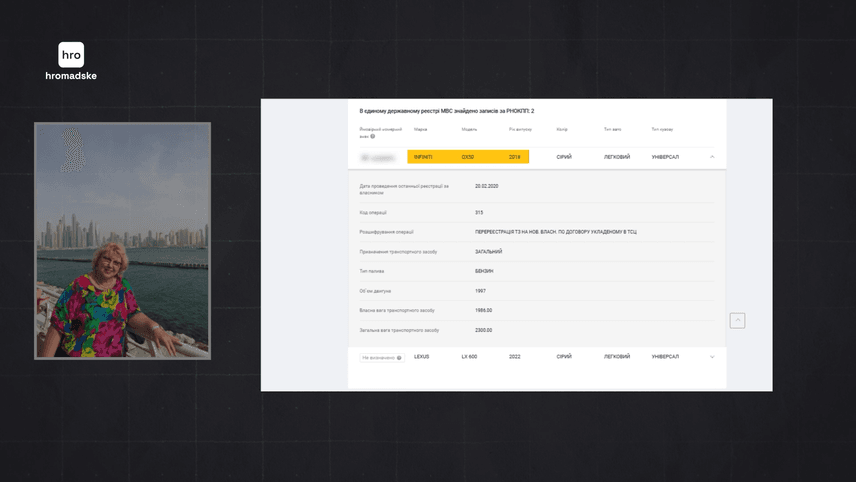This screenshot has width=856, height=482.
Task: Click the fuel type 'БЕНЗИН' value
Action: pyautogui.click(x=484, y=271)
